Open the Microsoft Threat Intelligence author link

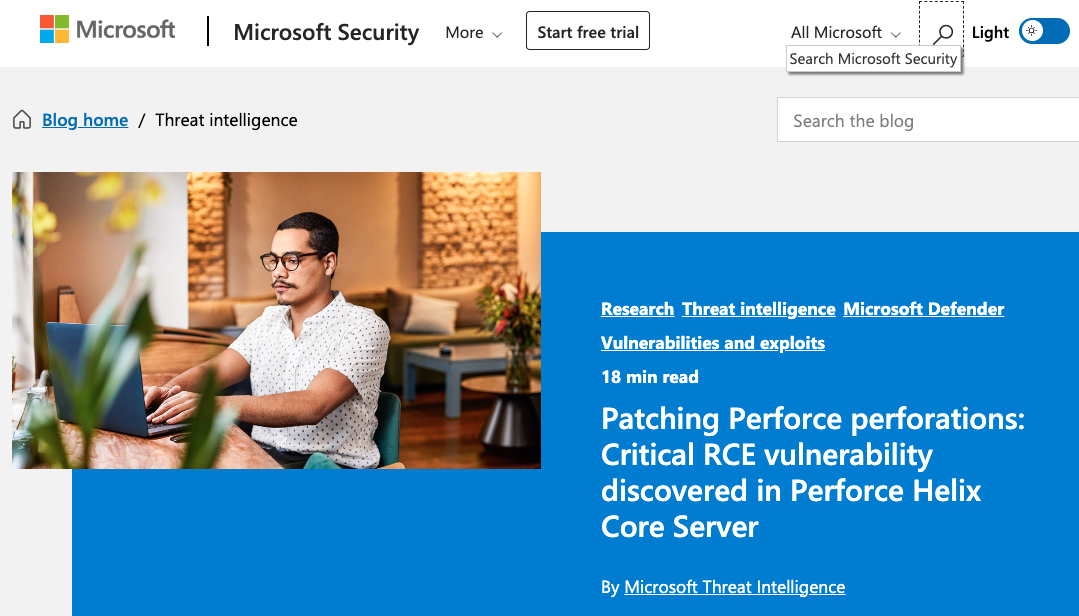tap(735, 587)
